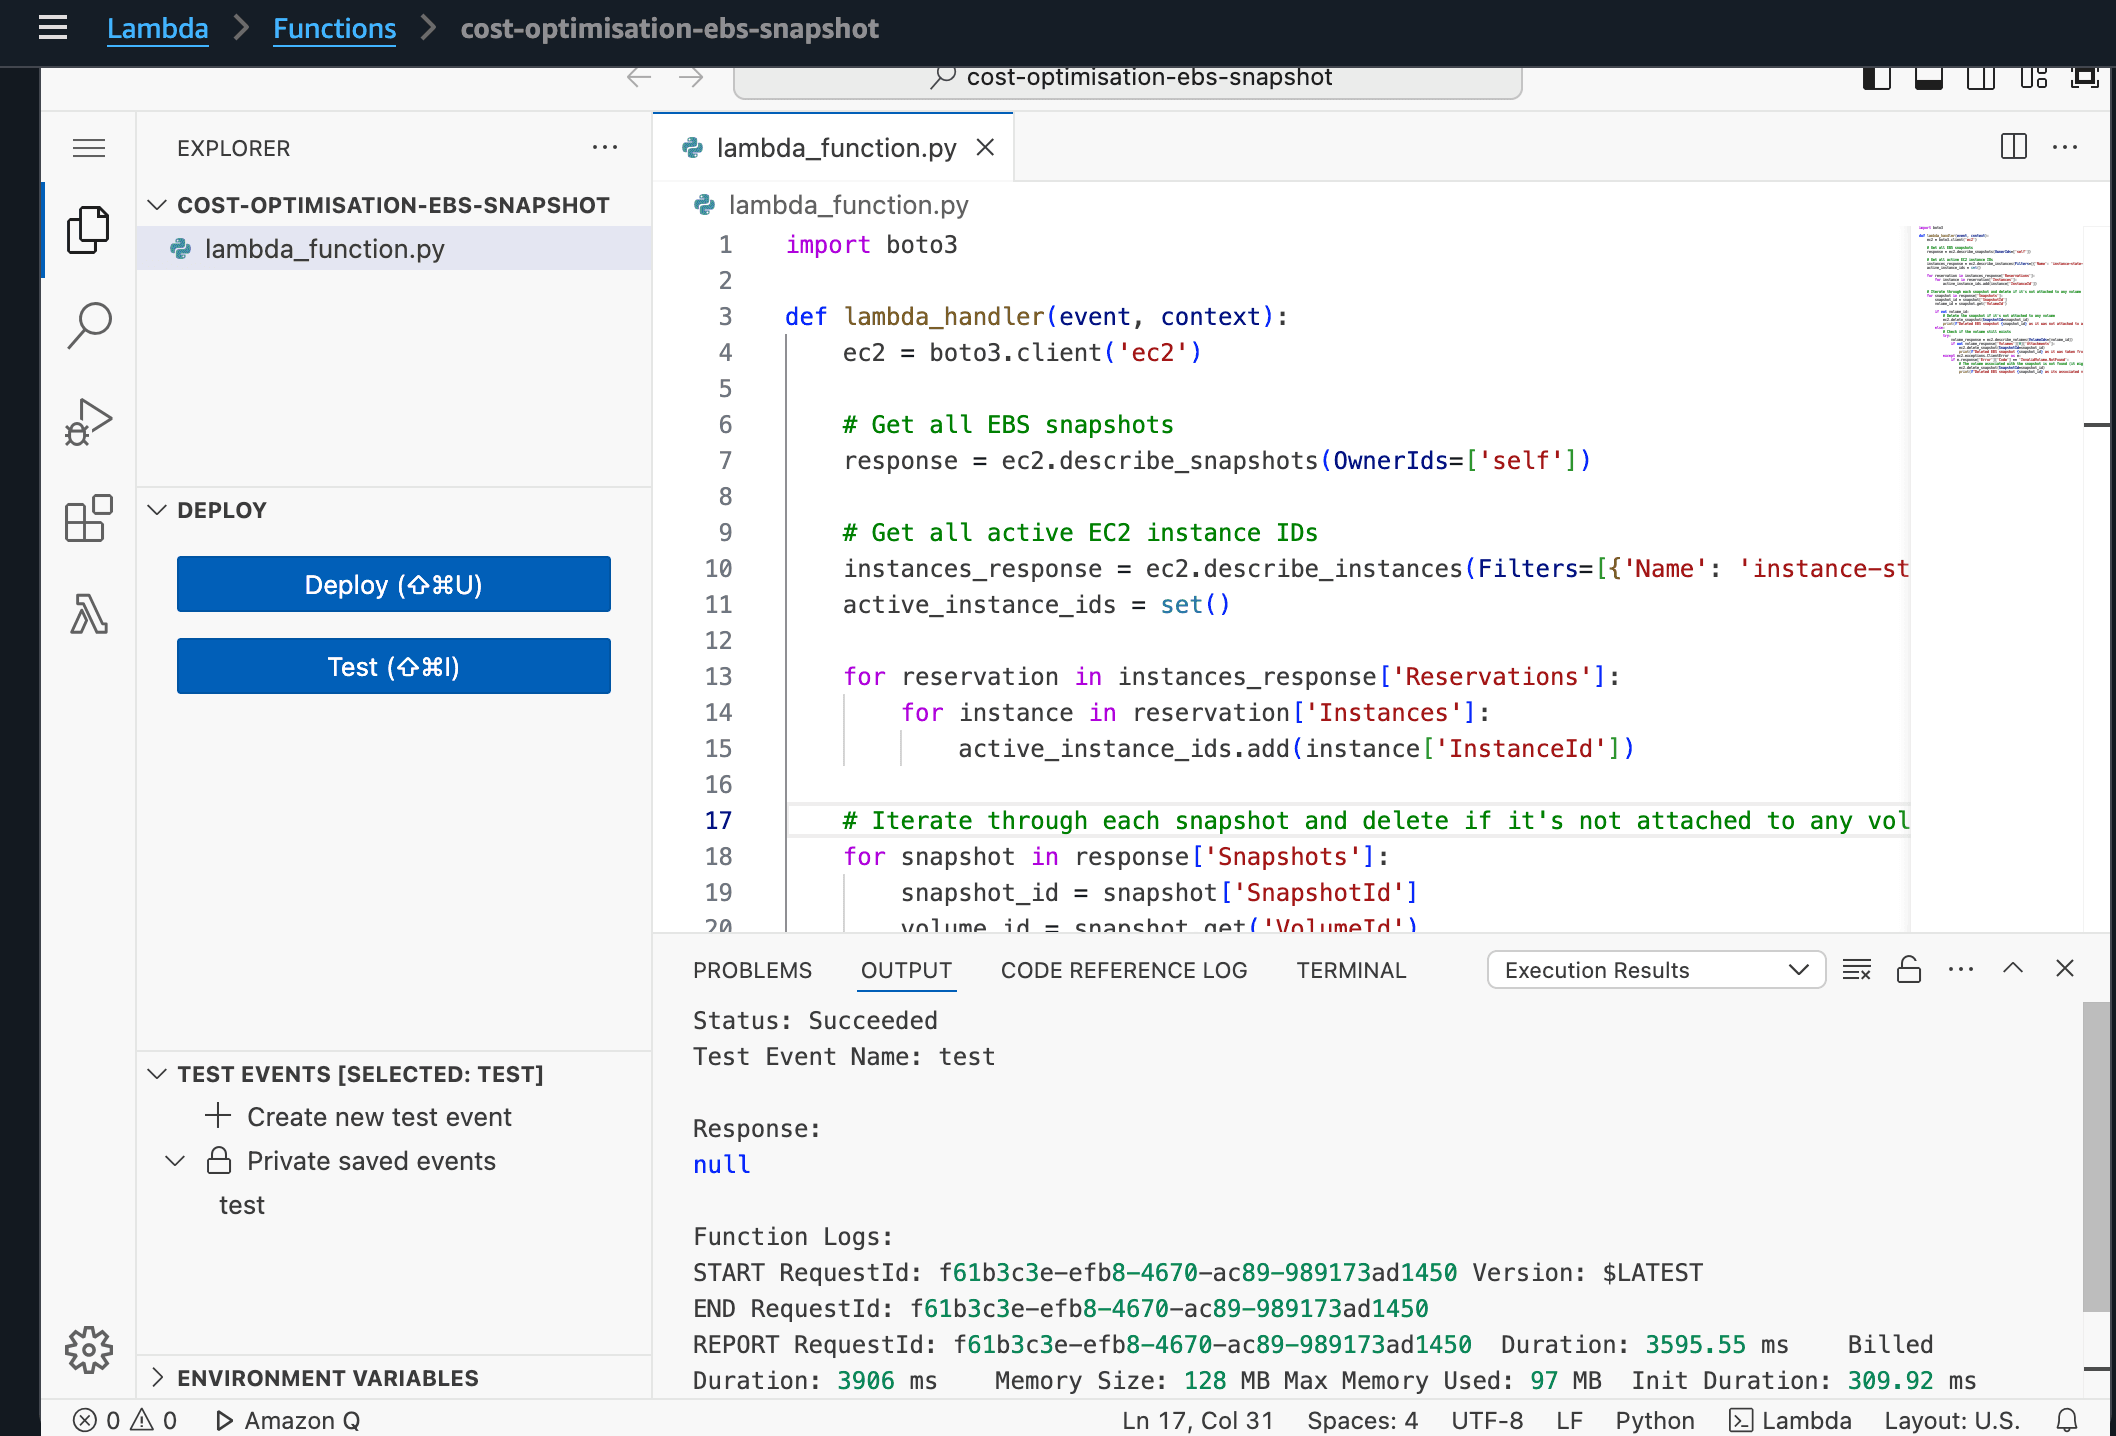
Task: Collapse the Private saved events group
Action: tap(176, 1161)
